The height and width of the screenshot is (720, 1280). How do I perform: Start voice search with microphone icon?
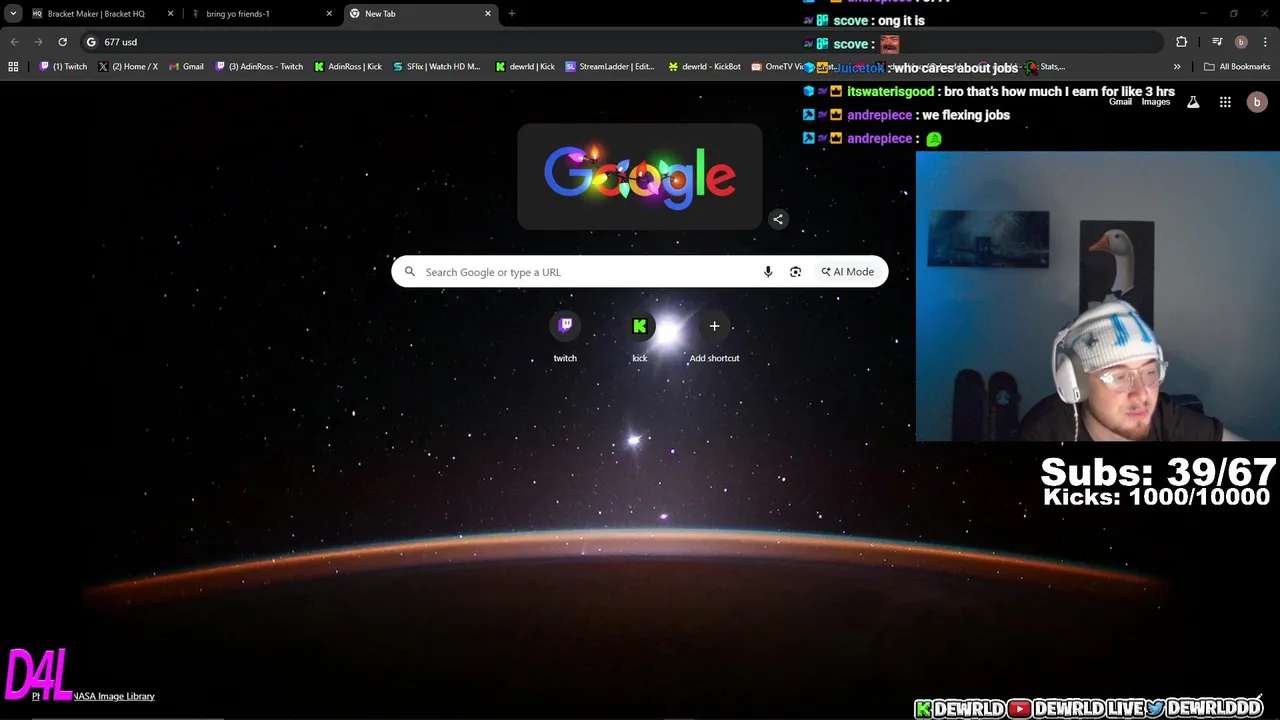(768, 272)
